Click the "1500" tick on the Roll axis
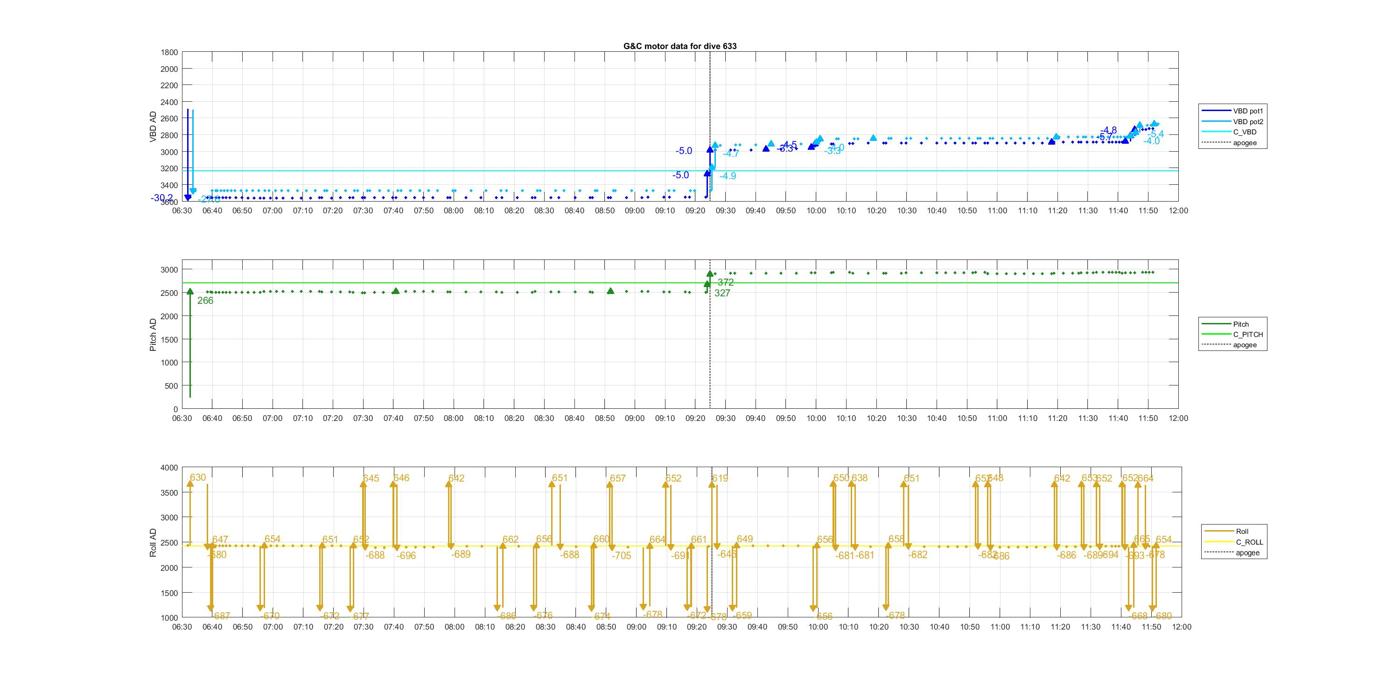 click(x=169, y=593)
